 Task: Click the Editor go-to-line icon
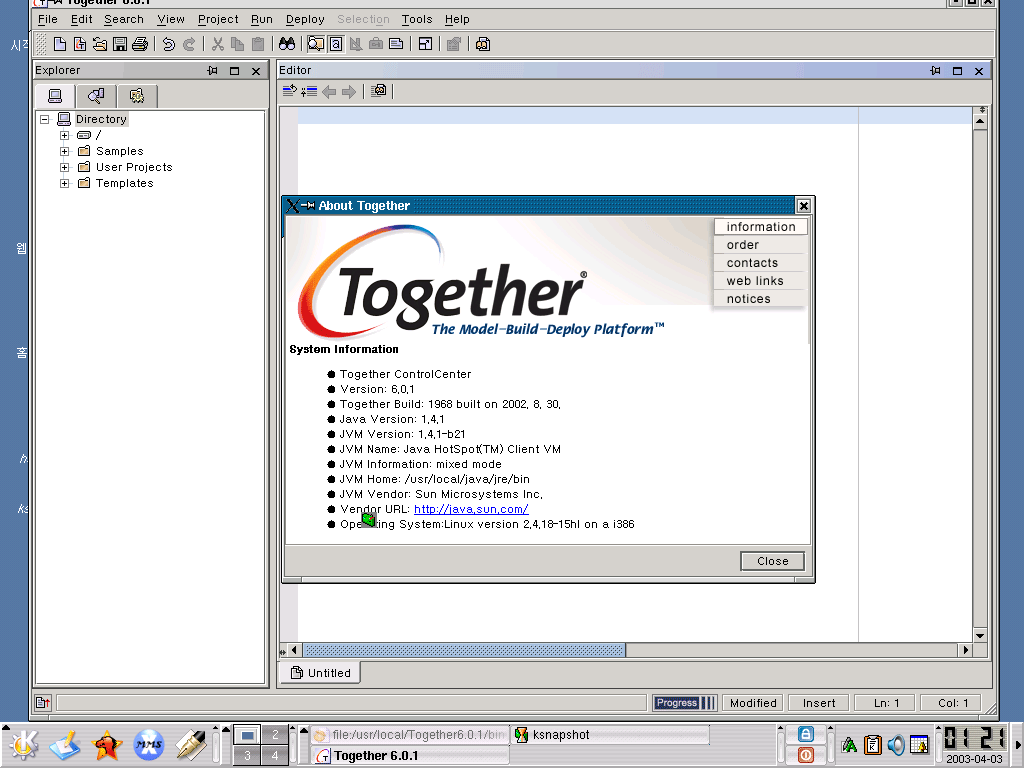(309, 91)
